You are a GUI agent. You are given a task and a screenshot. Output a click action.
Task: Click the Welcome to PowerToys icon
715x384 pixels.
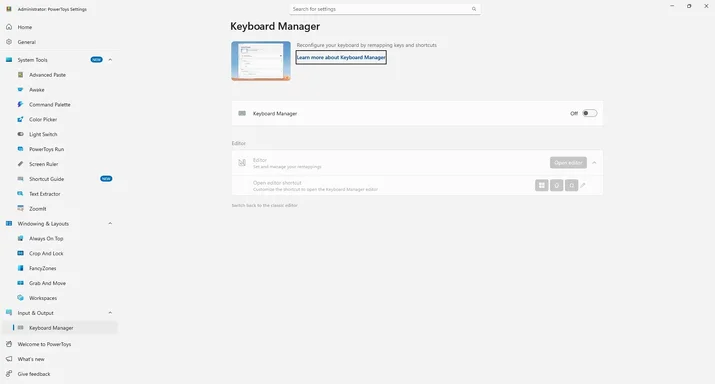[9, 344]
